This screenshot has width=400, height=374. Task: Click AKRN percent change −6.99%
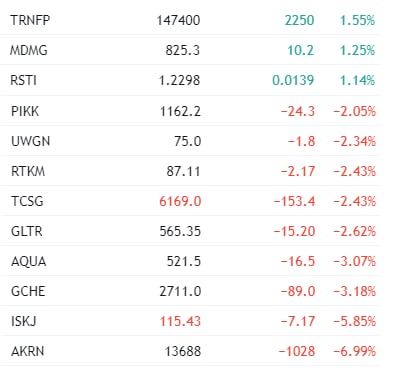[355, 351]
